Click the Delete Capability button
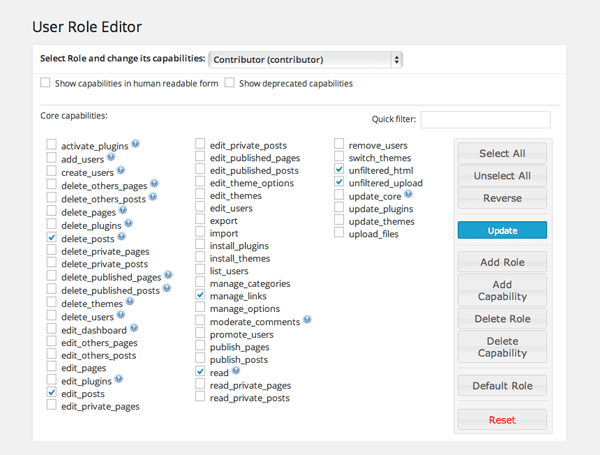 coord(502,347)
